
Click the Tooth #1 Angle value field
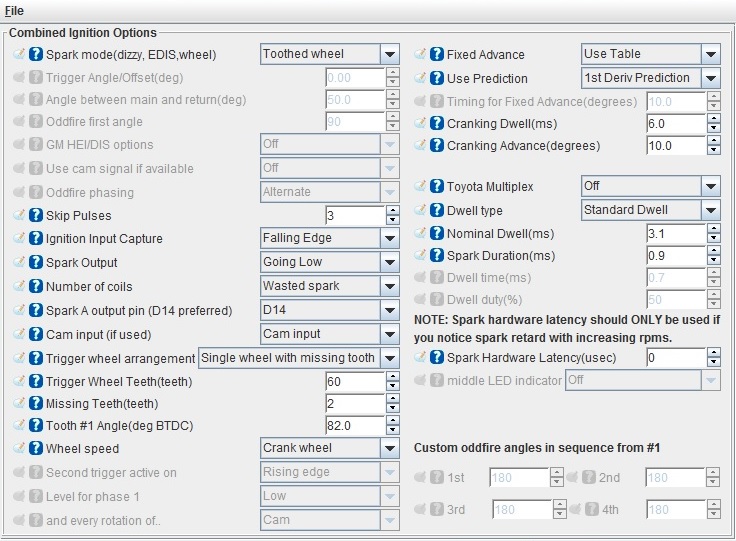click(354, 425)
